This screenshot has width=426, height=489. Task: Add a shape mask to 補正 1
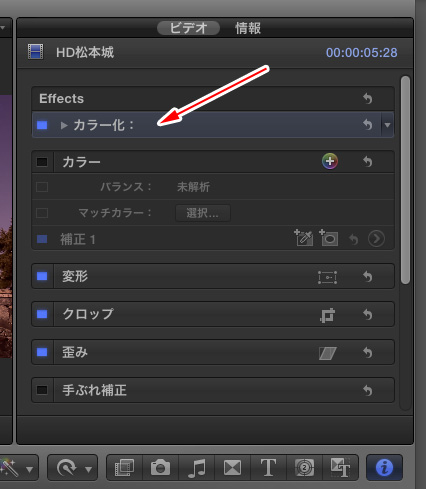[328, 238]
